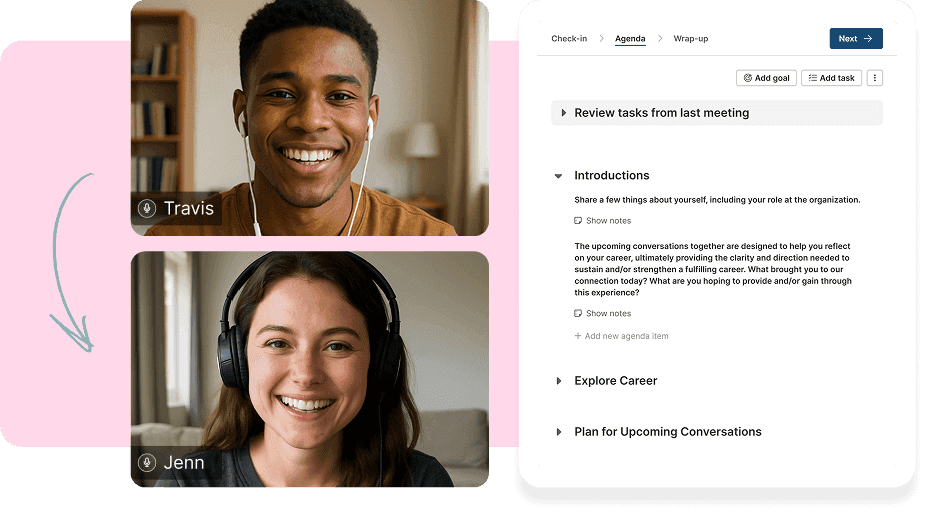The image size is (925, 512).
Task: Click the note icon under the career paragraph
Action: [578, 313]
